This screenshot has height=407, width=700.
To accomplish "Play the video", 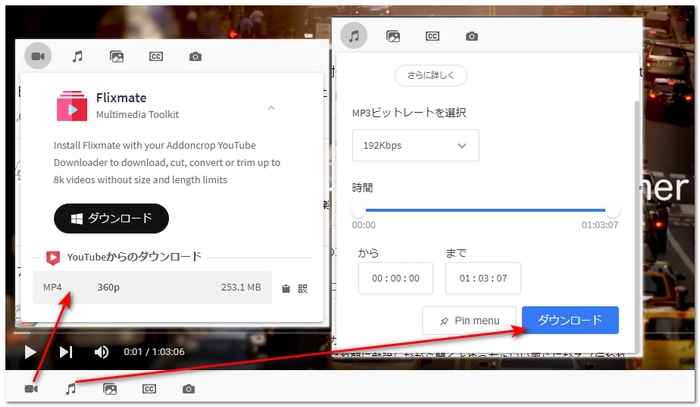I will 30,351.
